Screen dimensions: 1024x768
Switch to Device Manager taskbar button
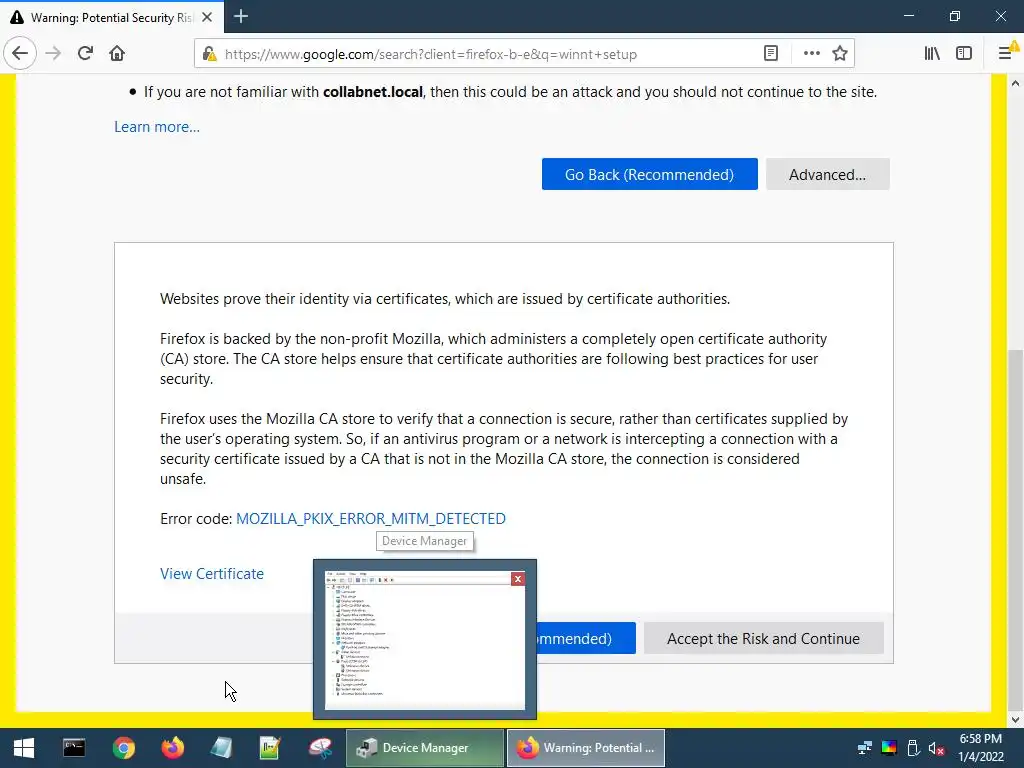pos(424,748)
